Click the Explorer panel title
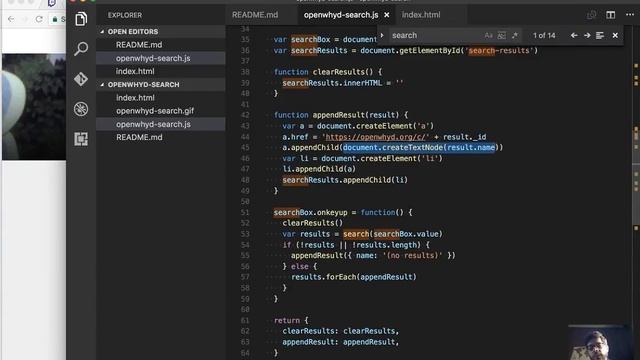 coord(125,15)
